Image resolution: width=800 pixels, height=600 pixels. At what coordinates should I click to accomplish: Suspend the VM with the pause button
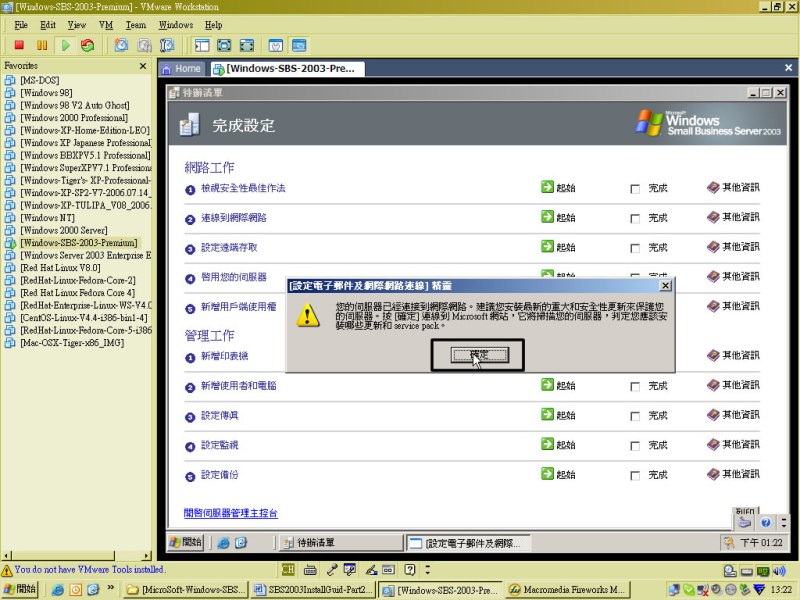coord(42,45)
